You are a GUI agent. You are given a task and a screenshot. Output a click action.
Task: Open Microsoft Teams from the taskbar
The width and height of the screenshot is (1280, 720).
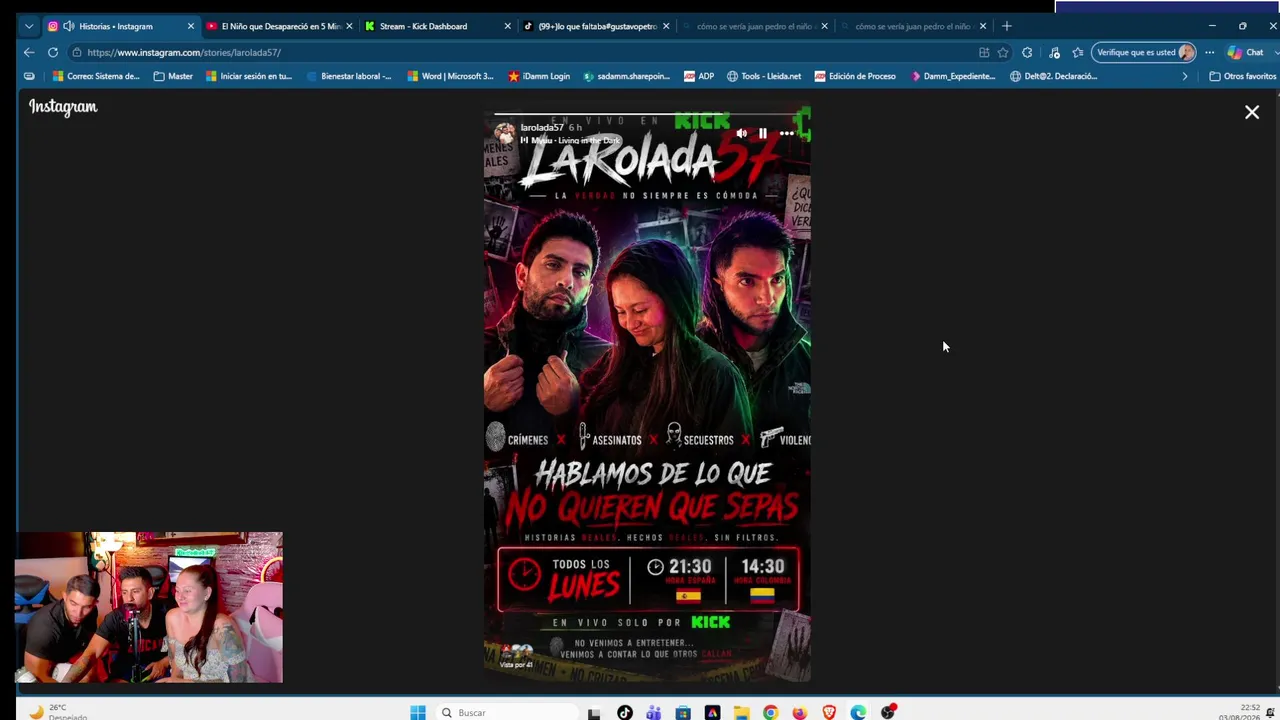pyautogui.click(x=654, y=713)
